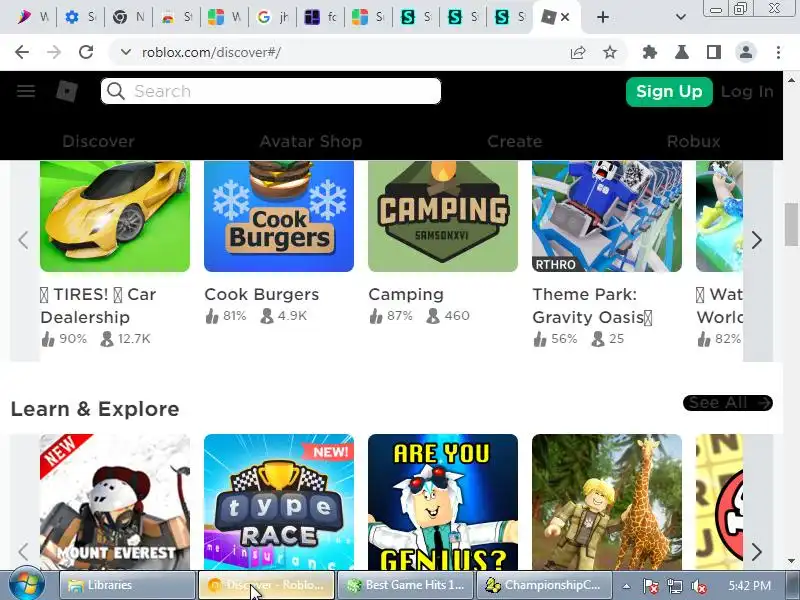Click the scrollbar up arrow
Viewport: 800px width, 600px height.
click(x=791, y=80)
